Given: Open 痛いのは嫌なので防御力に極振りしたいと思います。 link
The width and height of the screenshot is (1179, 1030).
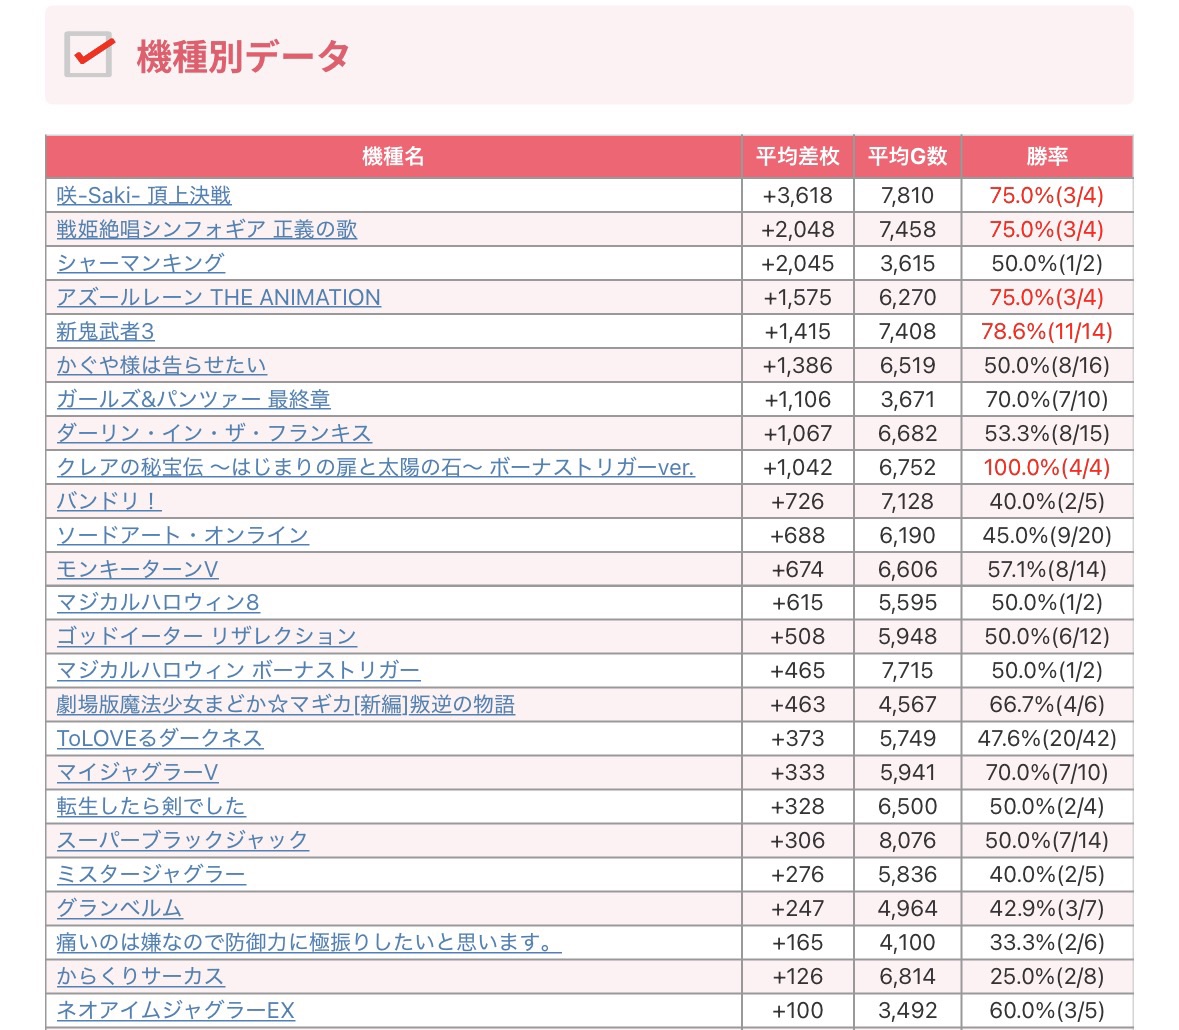Looking at the screenshot, I should pyautogui.click(x=309, y=943).
